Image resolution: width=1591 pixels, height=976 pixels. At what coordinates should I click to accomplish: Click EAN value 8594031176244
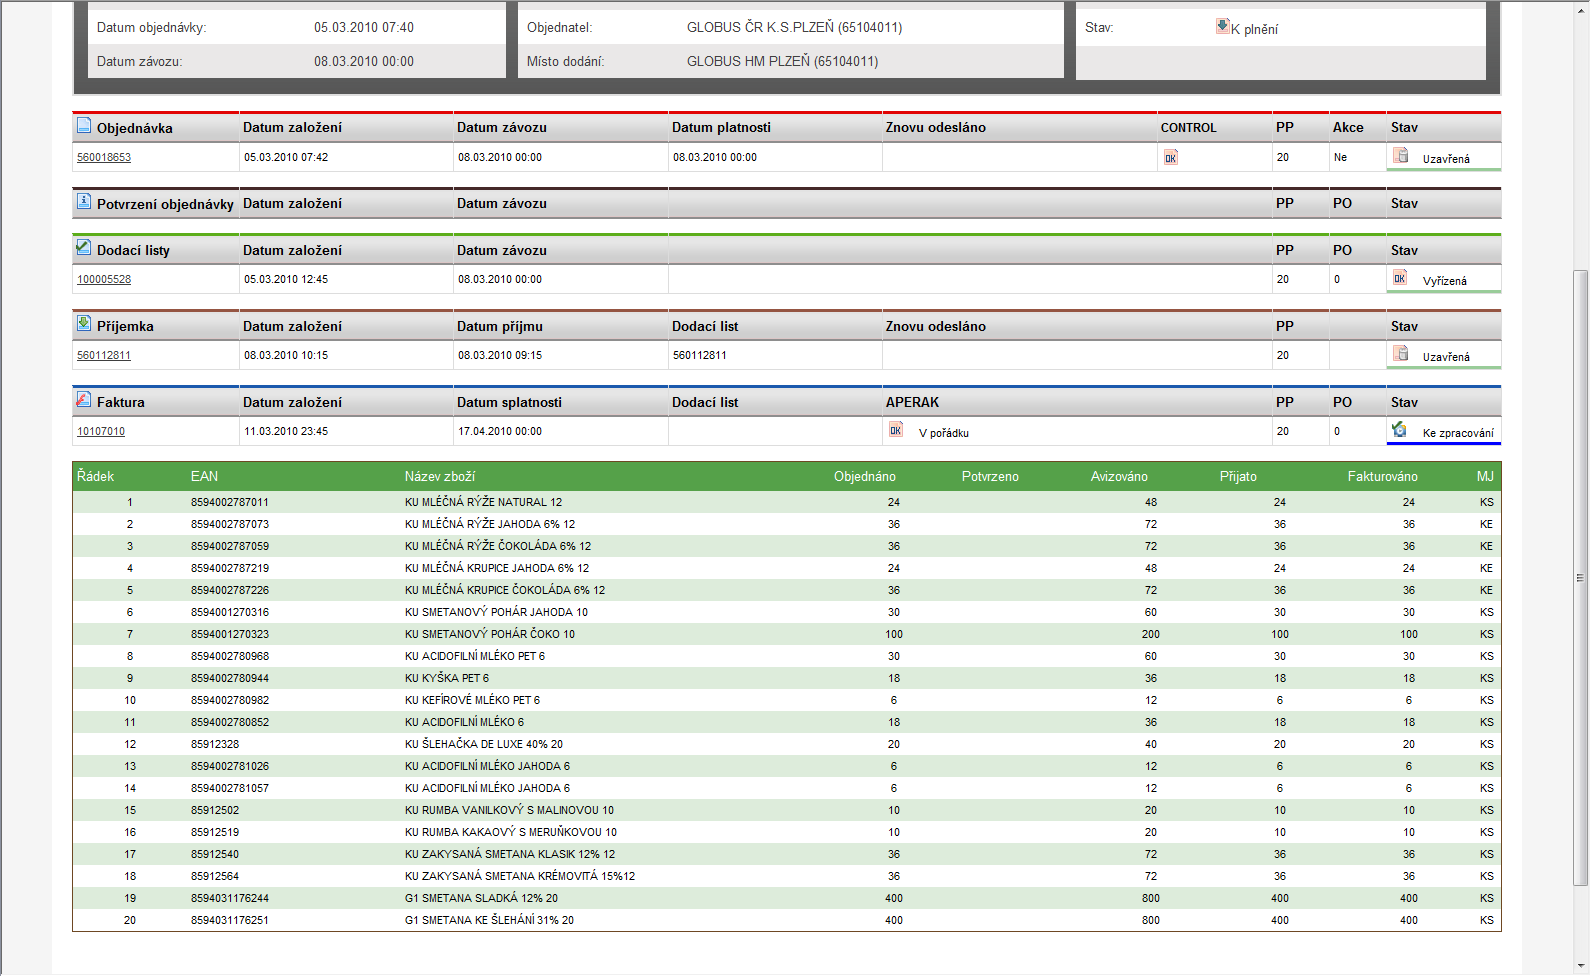[x=230, y=898]
